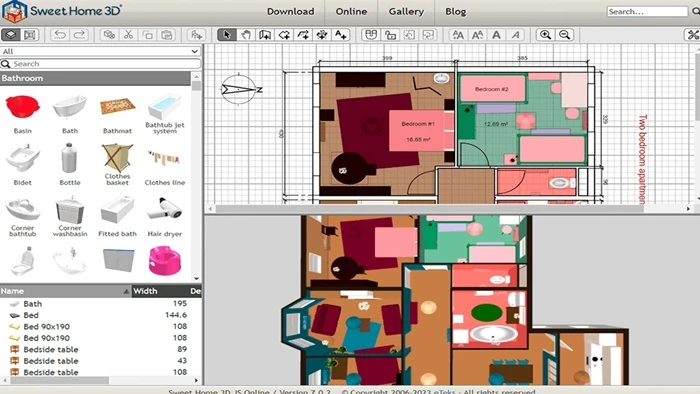Select the Bidet catalog item
This screenshot has width=700, height=394.
(22, 164)
